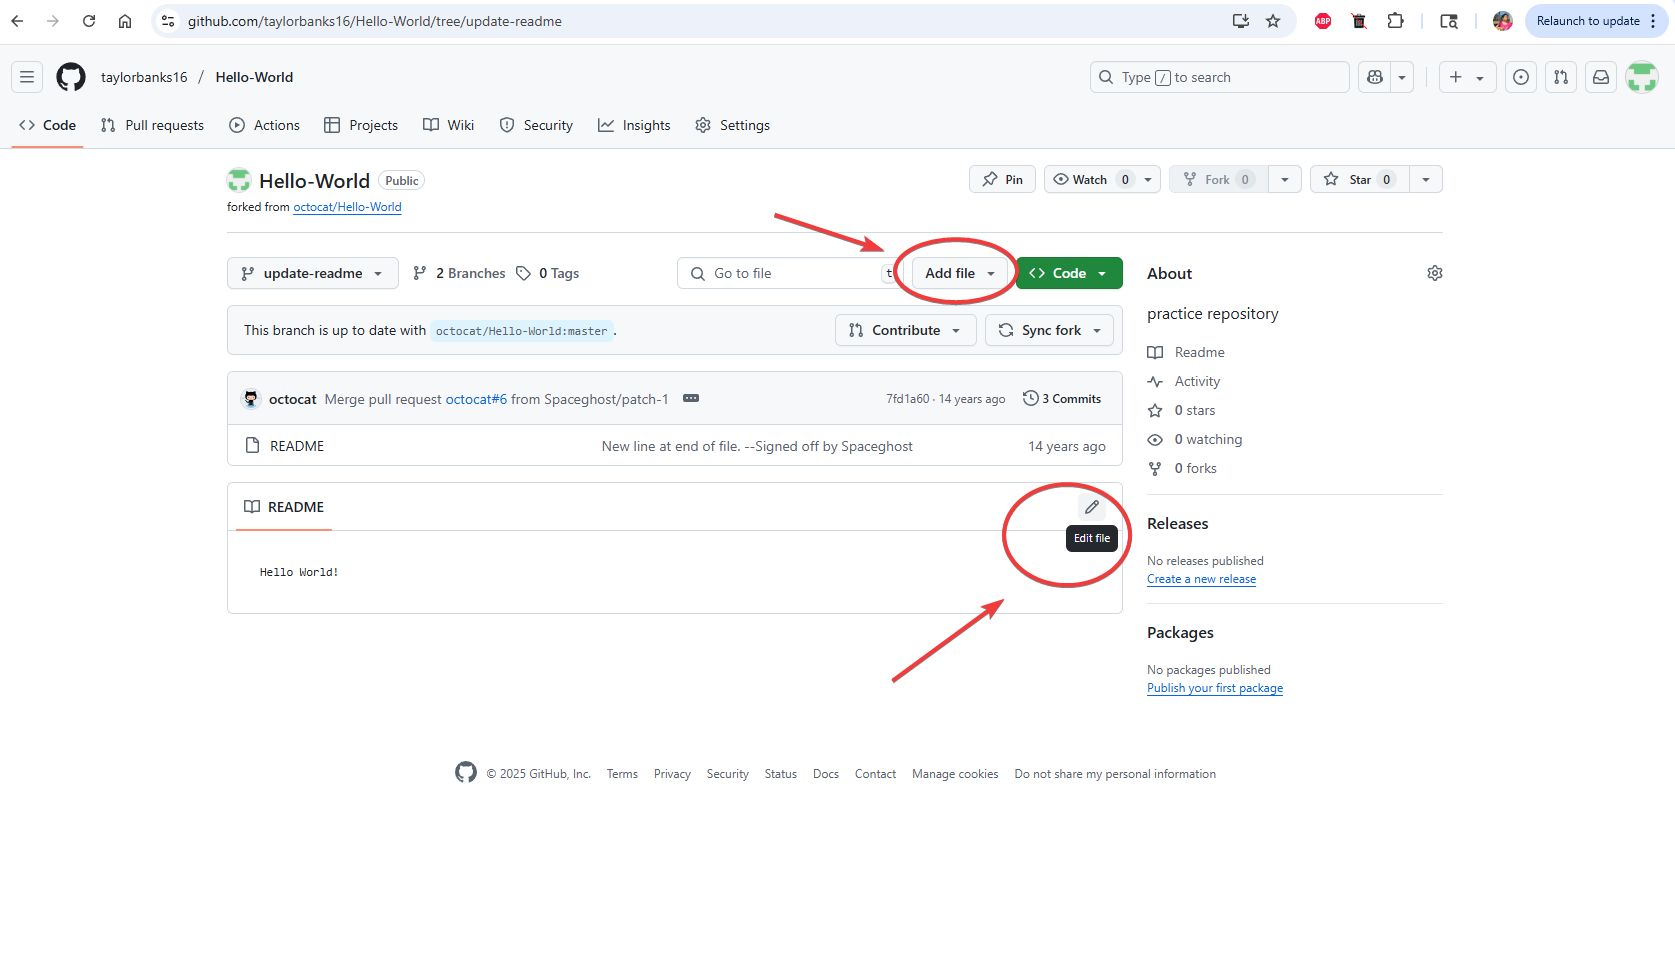
Task: Open the repository Settings tab
Action: point(732,125)
